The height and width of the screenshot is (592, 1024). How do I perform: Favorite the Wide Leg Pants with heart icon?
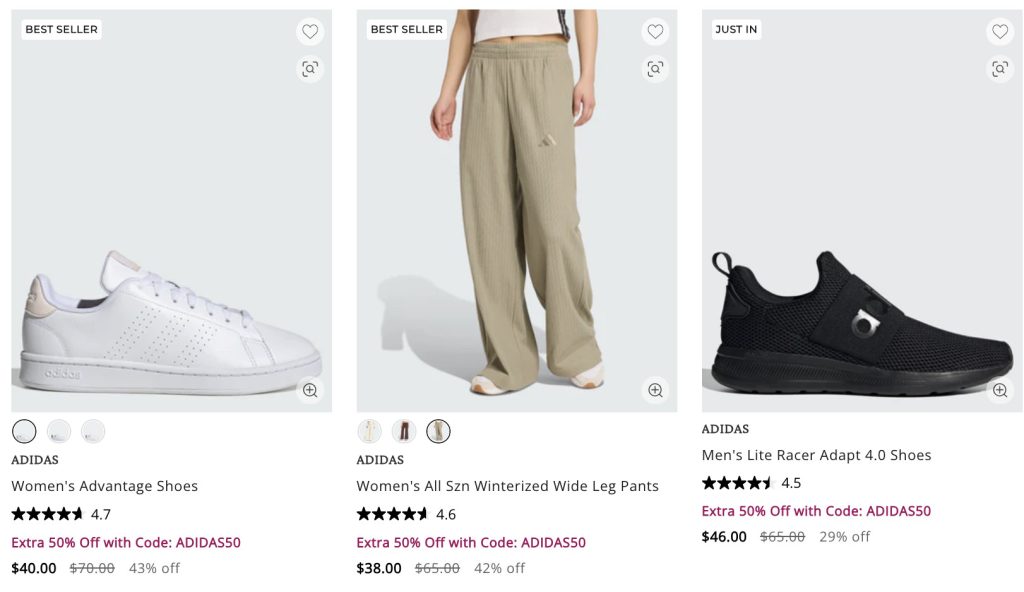pos(655,32)
